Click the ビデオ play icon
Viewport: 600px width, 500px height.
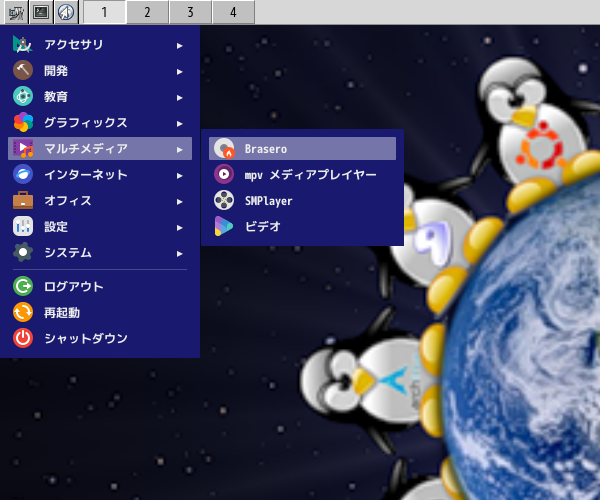[224, 226]
